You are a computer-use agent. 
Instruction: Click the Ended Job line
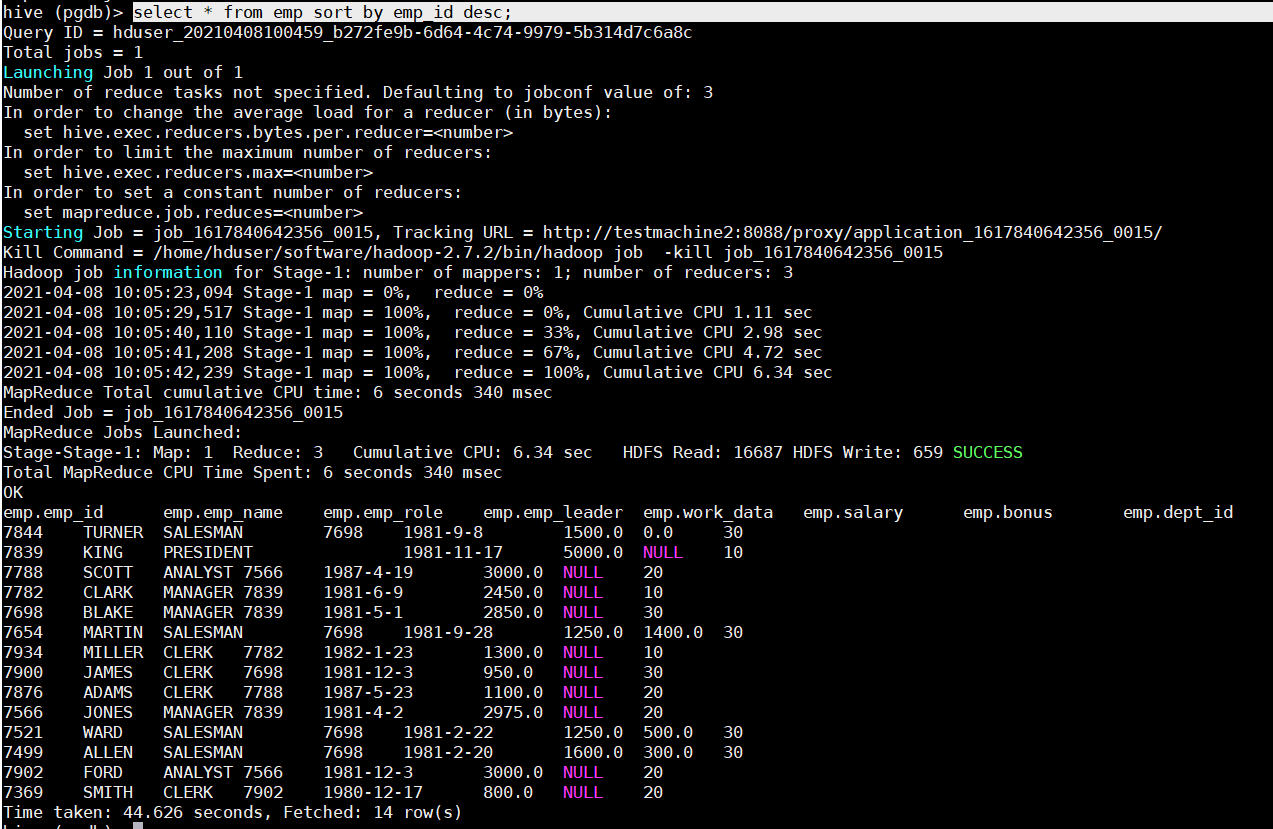click(x=173, y=412)
